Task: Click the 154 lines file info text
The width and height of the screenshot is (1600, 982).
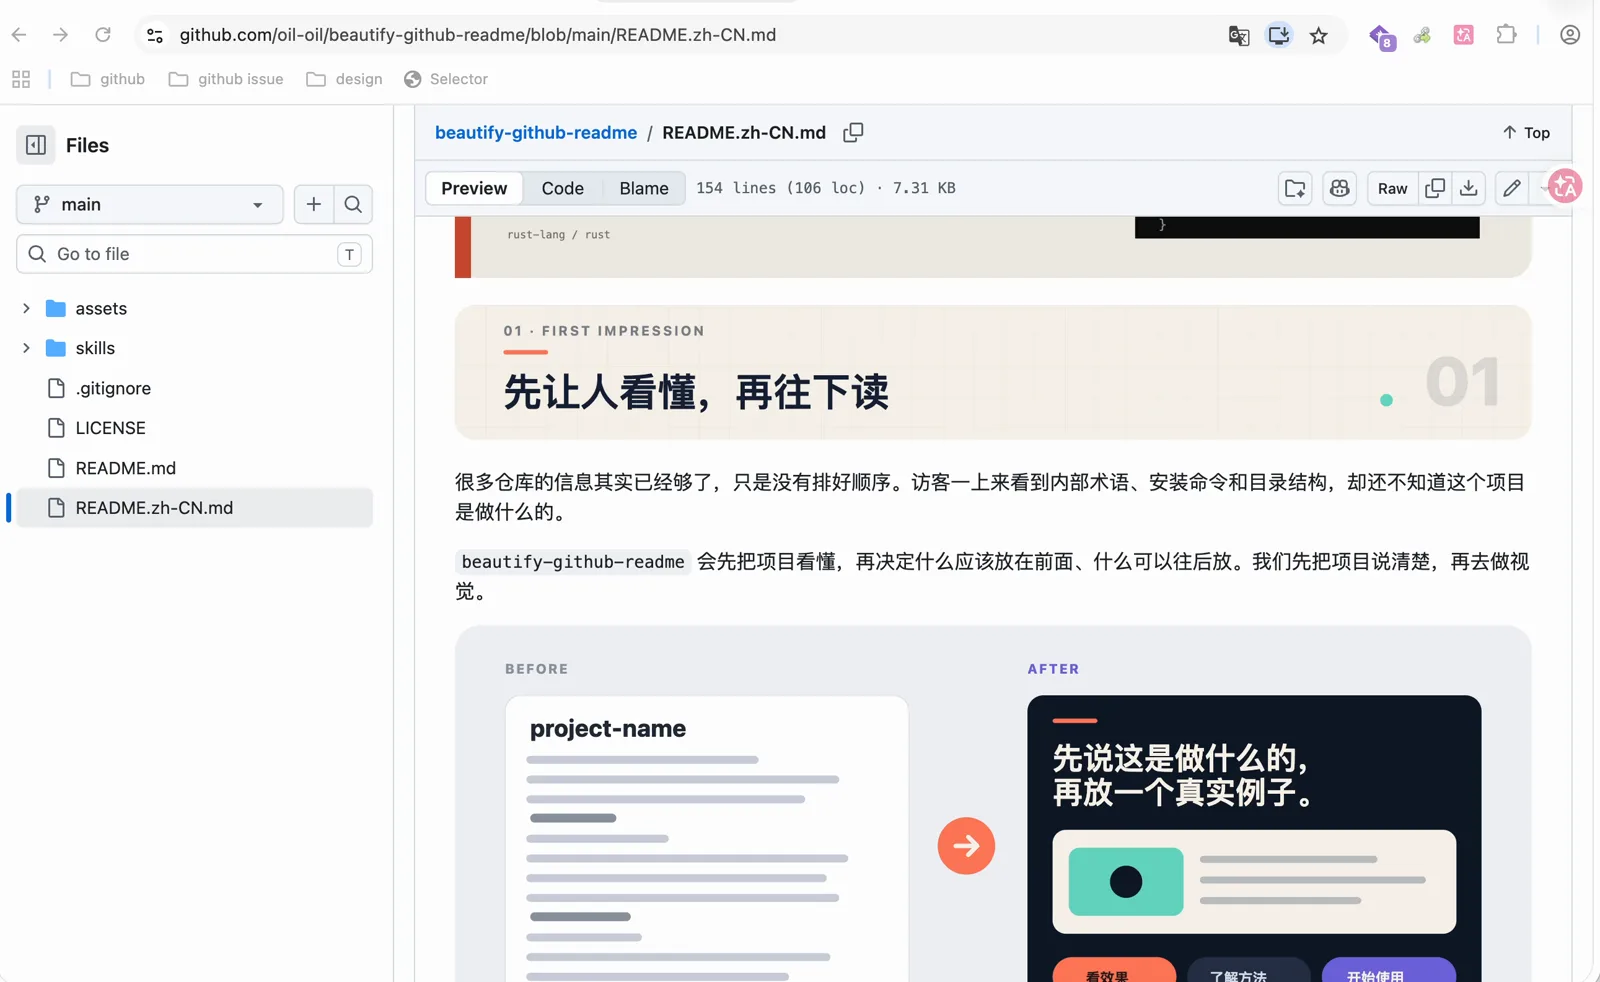Action: 826,188
